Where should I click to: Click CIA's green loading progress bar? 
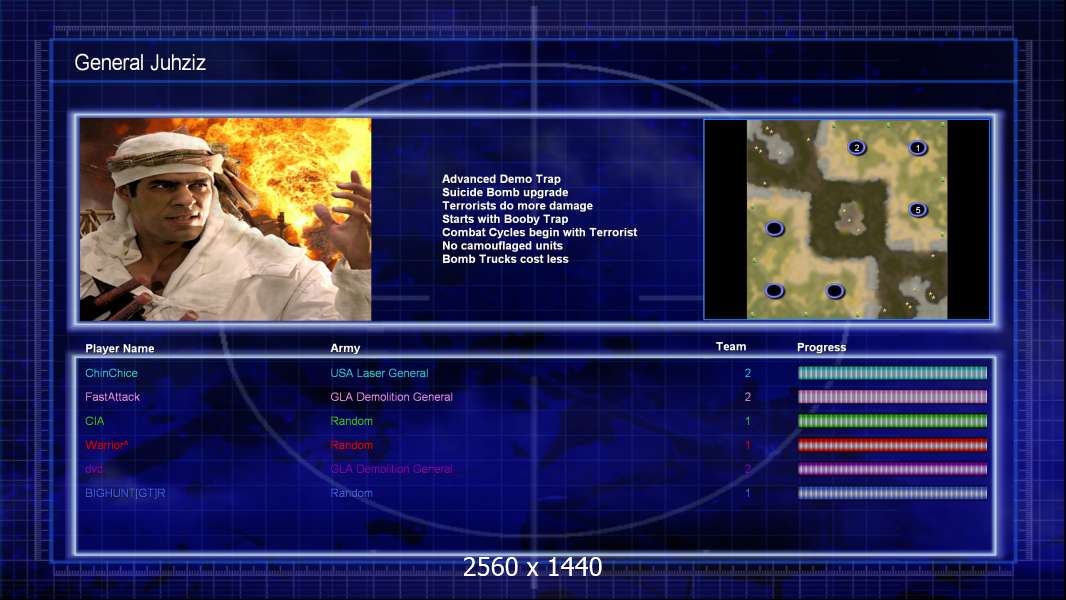coord(893,421)
